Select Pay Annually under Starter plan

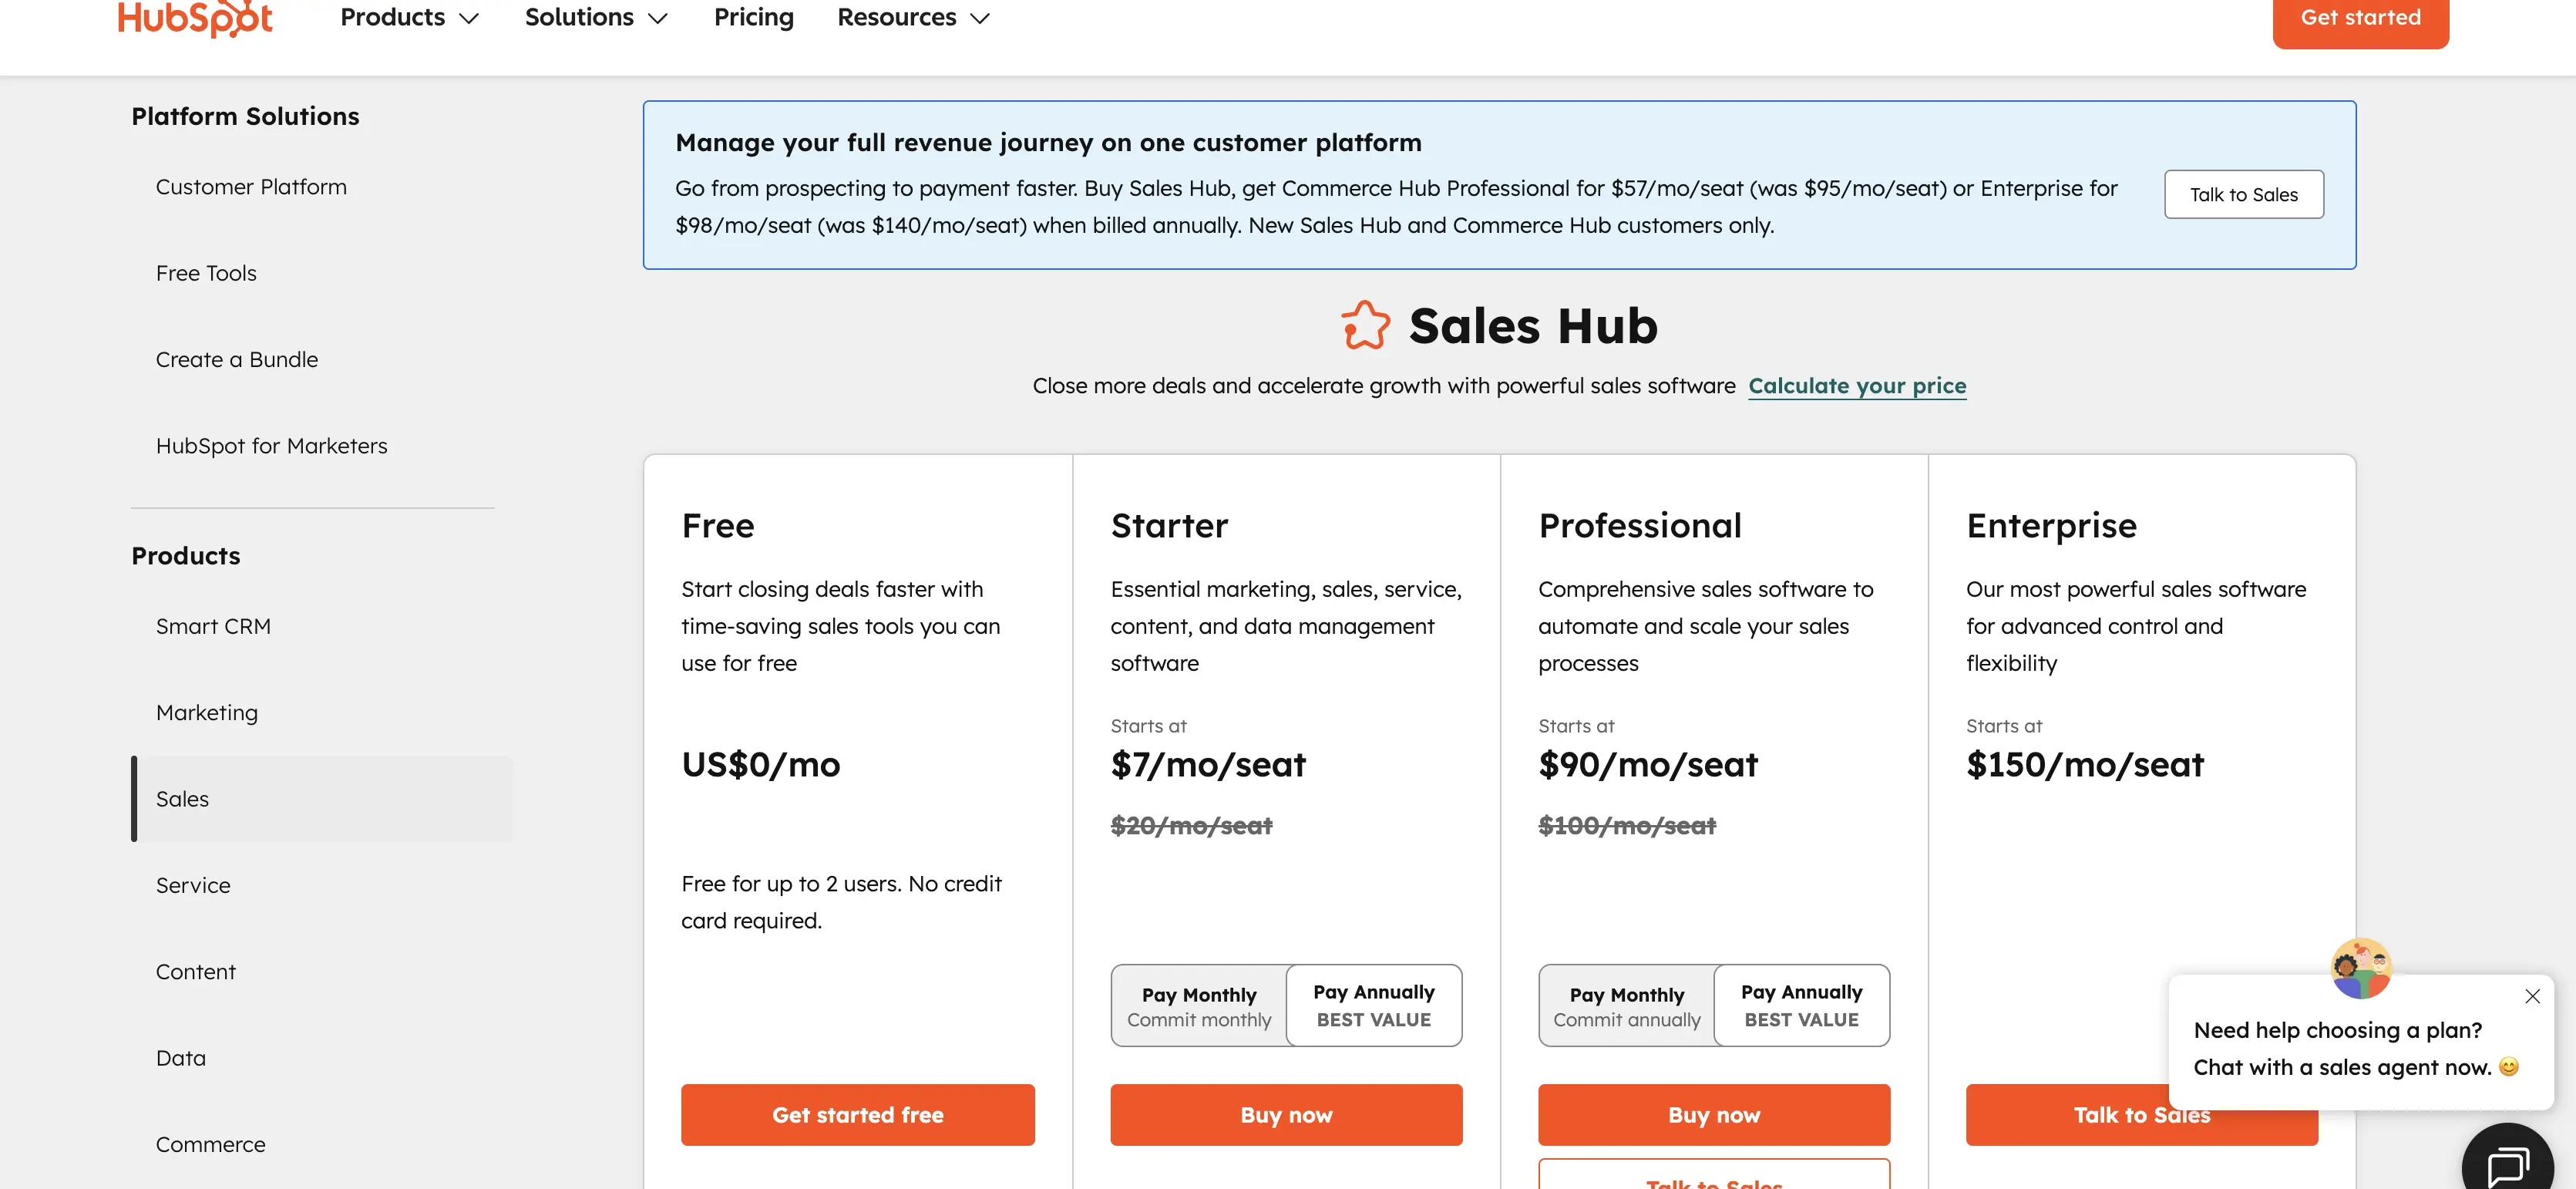point(1374,1005)
